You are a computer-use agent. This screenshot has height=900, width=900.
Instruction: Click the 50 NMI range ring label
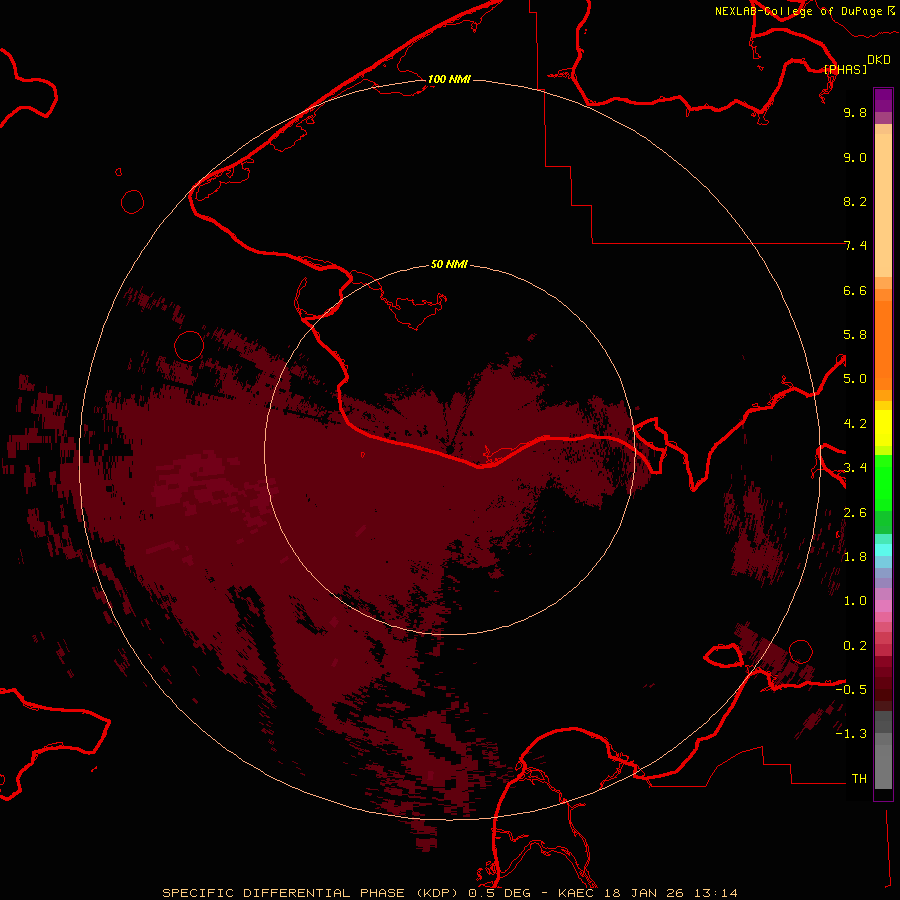[449, 264]
